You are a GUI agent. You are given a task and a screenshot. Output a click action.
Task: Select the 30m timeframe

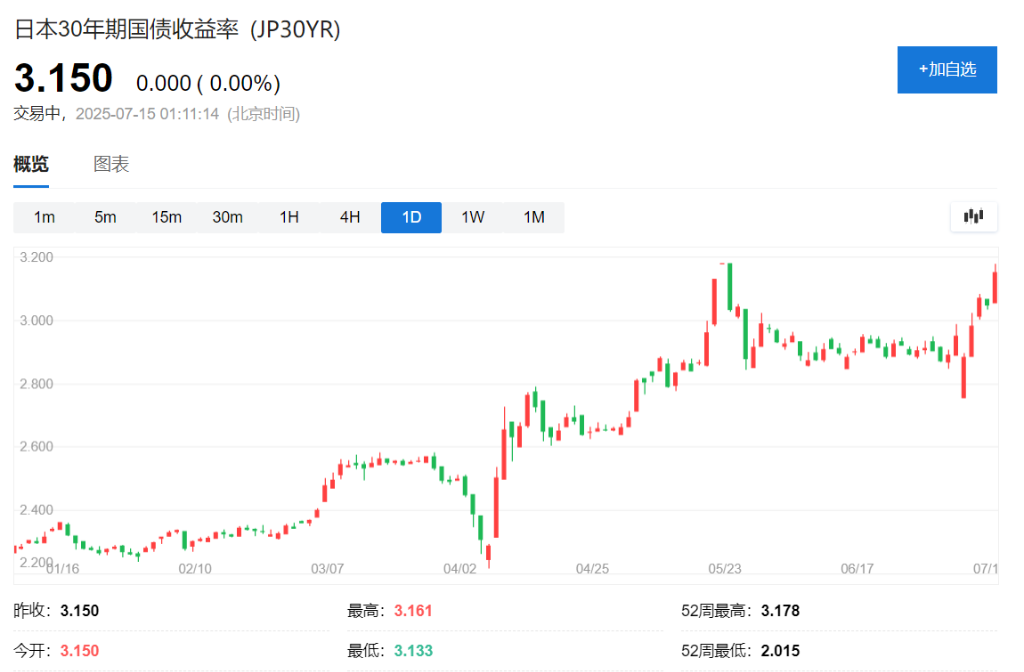227,216
